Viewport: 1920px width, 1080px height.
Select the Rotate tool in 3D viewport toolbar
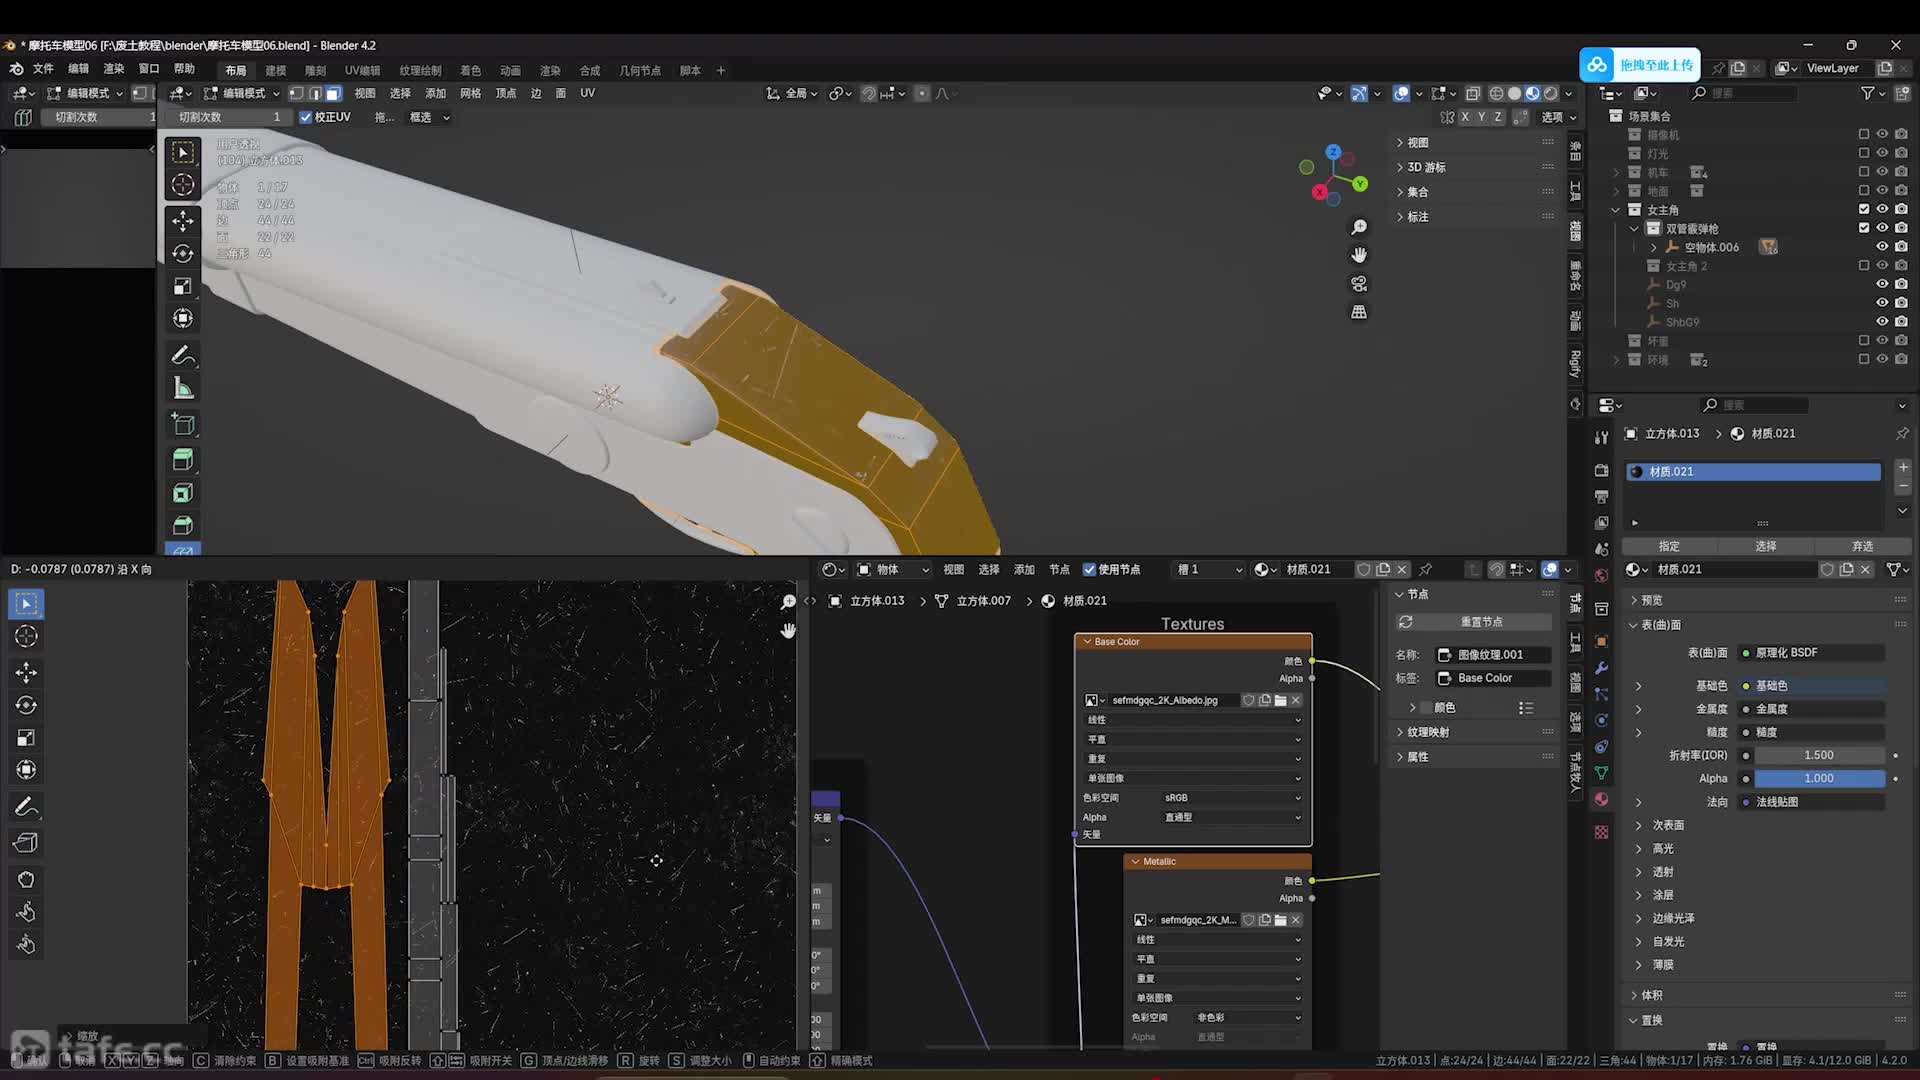(183, 254)
